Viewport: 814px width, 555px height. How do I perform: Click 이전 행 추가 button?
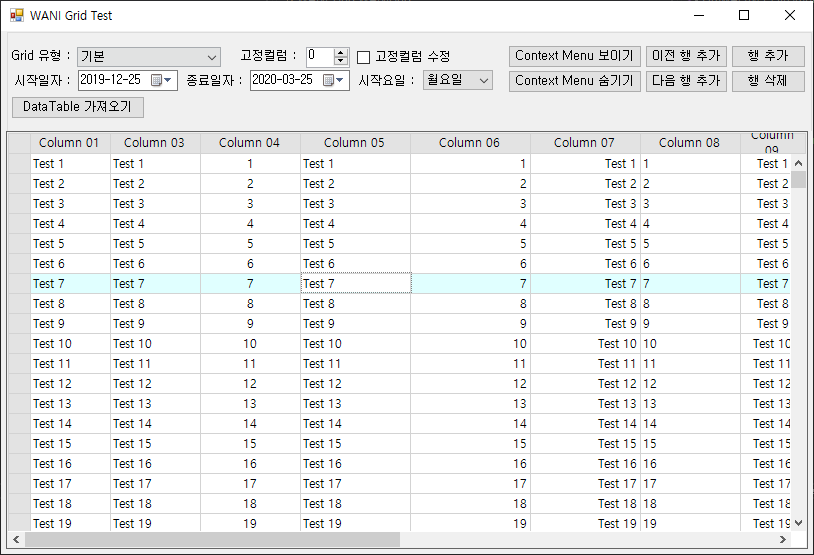686,56
